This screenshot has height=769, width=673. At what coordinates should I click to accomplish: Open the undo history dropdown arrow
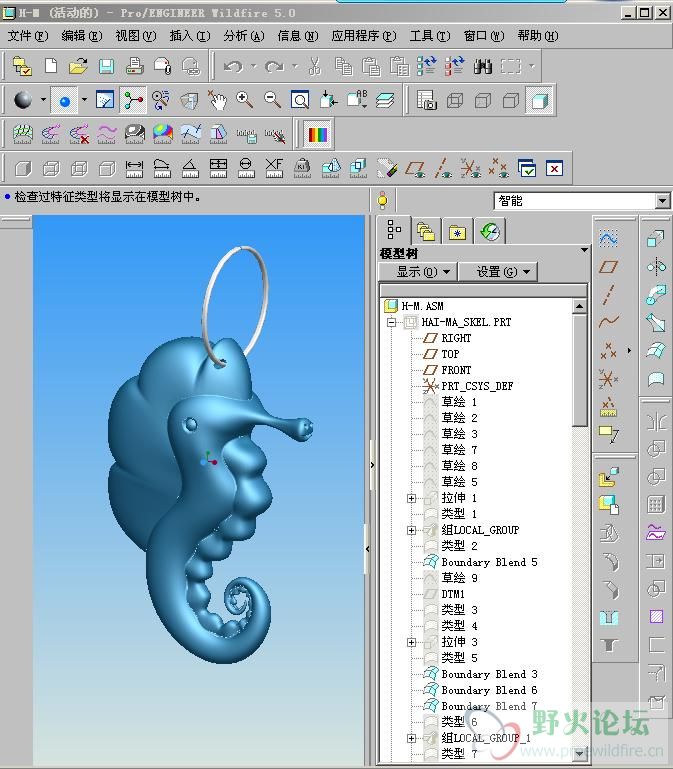pos(254,66)
